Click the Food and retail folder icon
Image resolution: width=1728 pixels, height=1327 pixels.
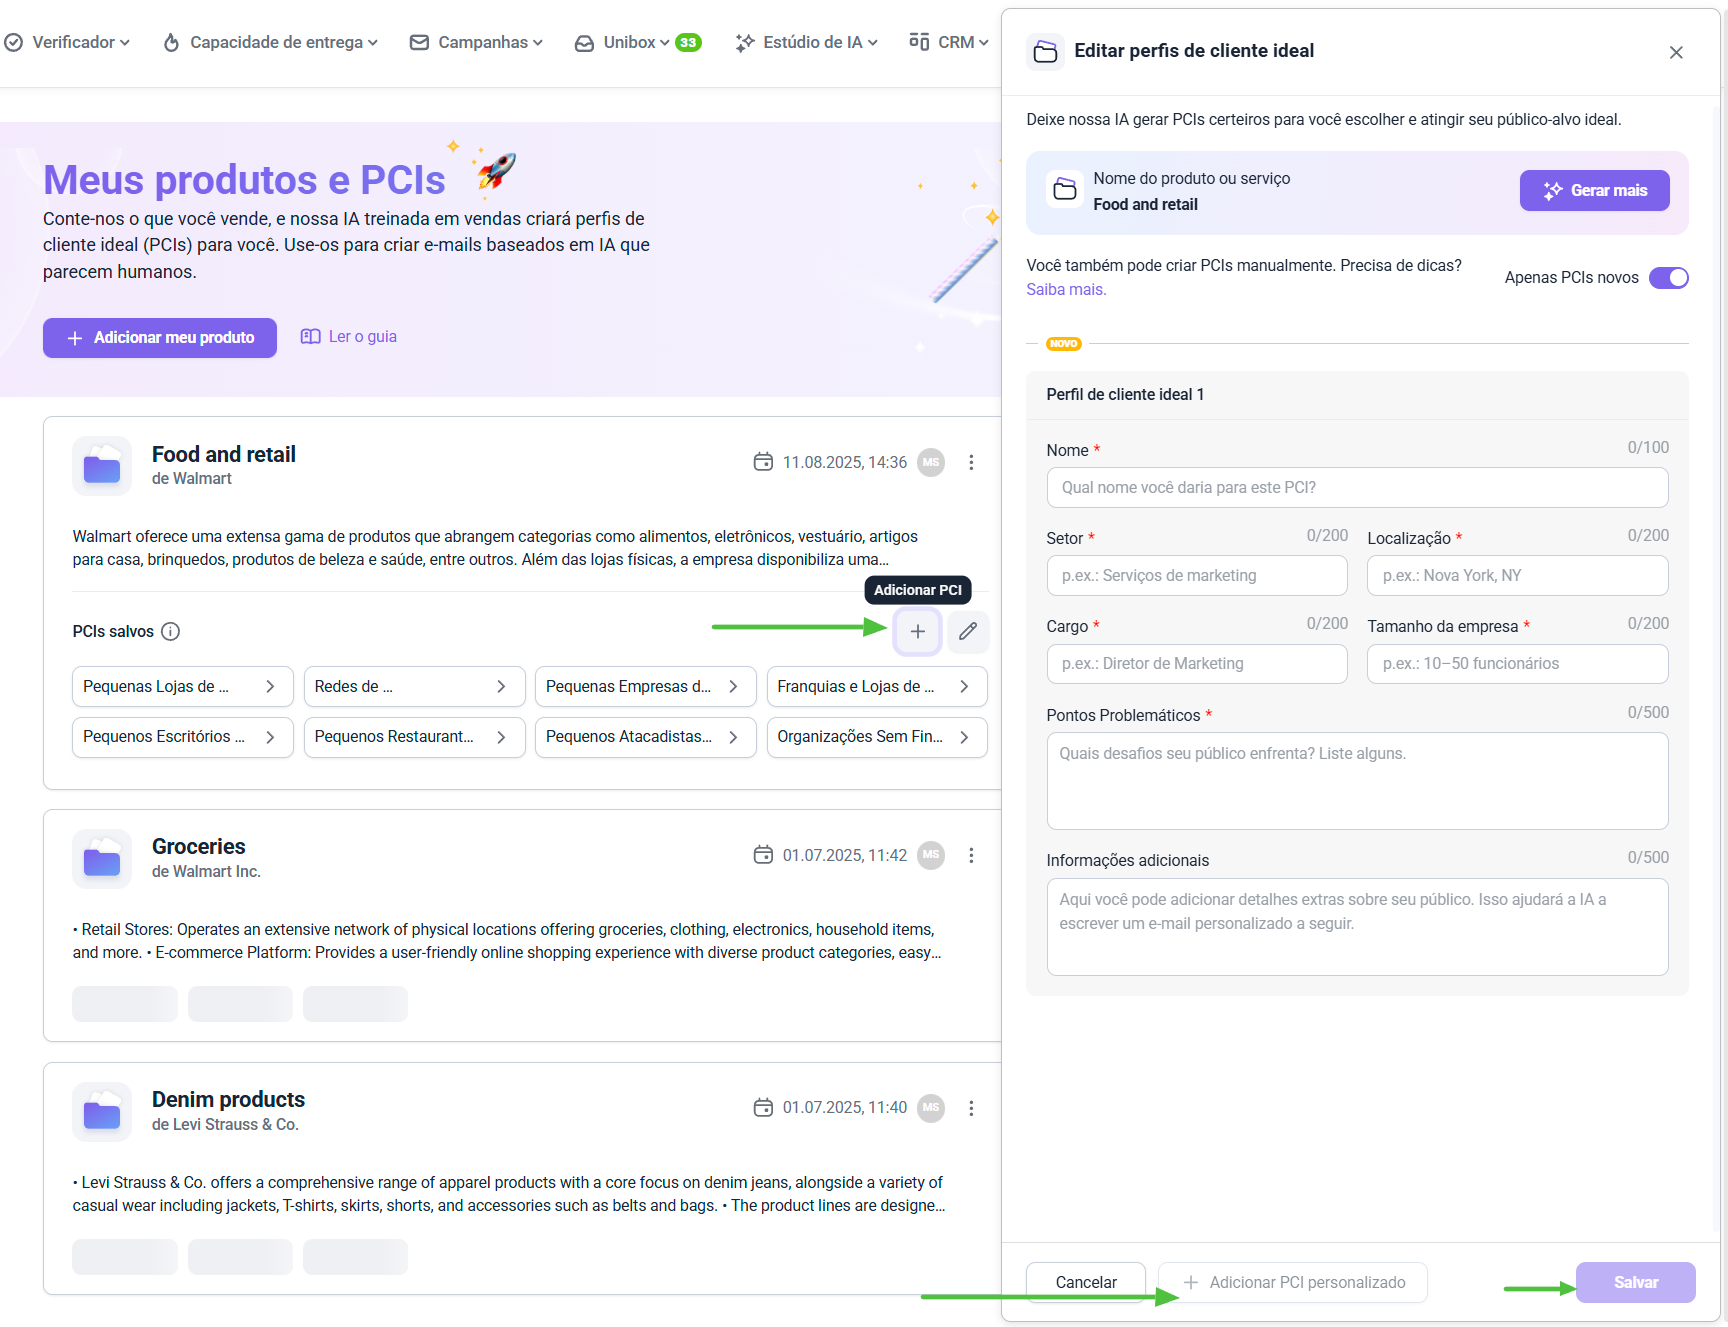102,466
